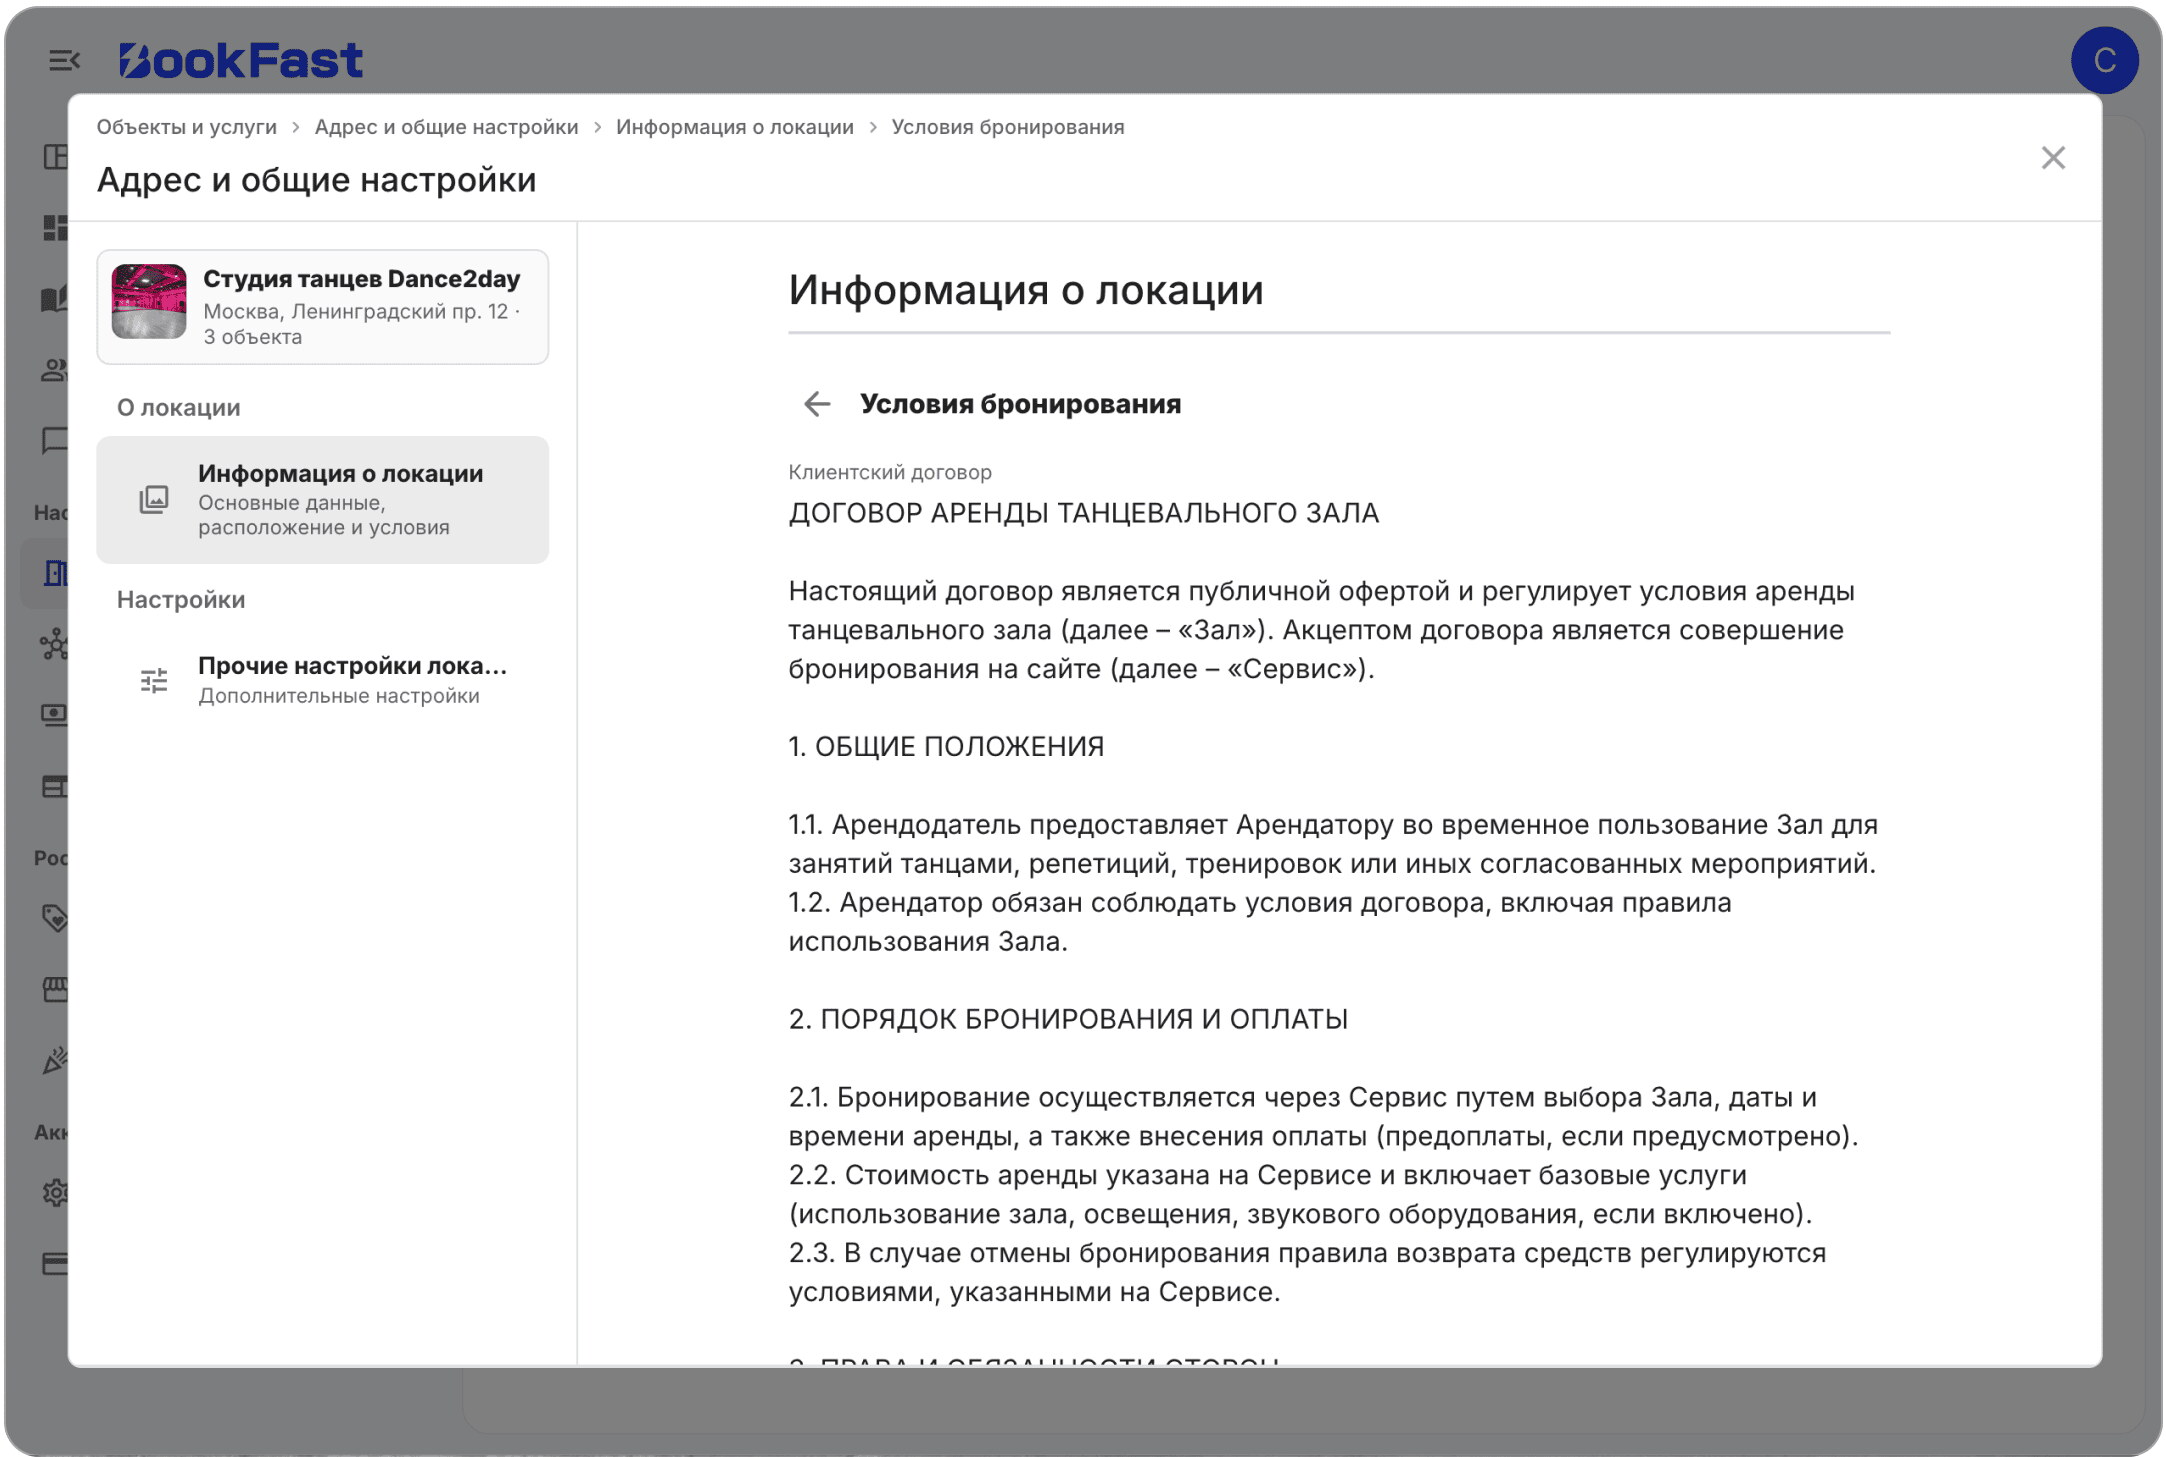Click the О локации section label
This screenshot has height=1457, width=2166.
tap(179, 407)
